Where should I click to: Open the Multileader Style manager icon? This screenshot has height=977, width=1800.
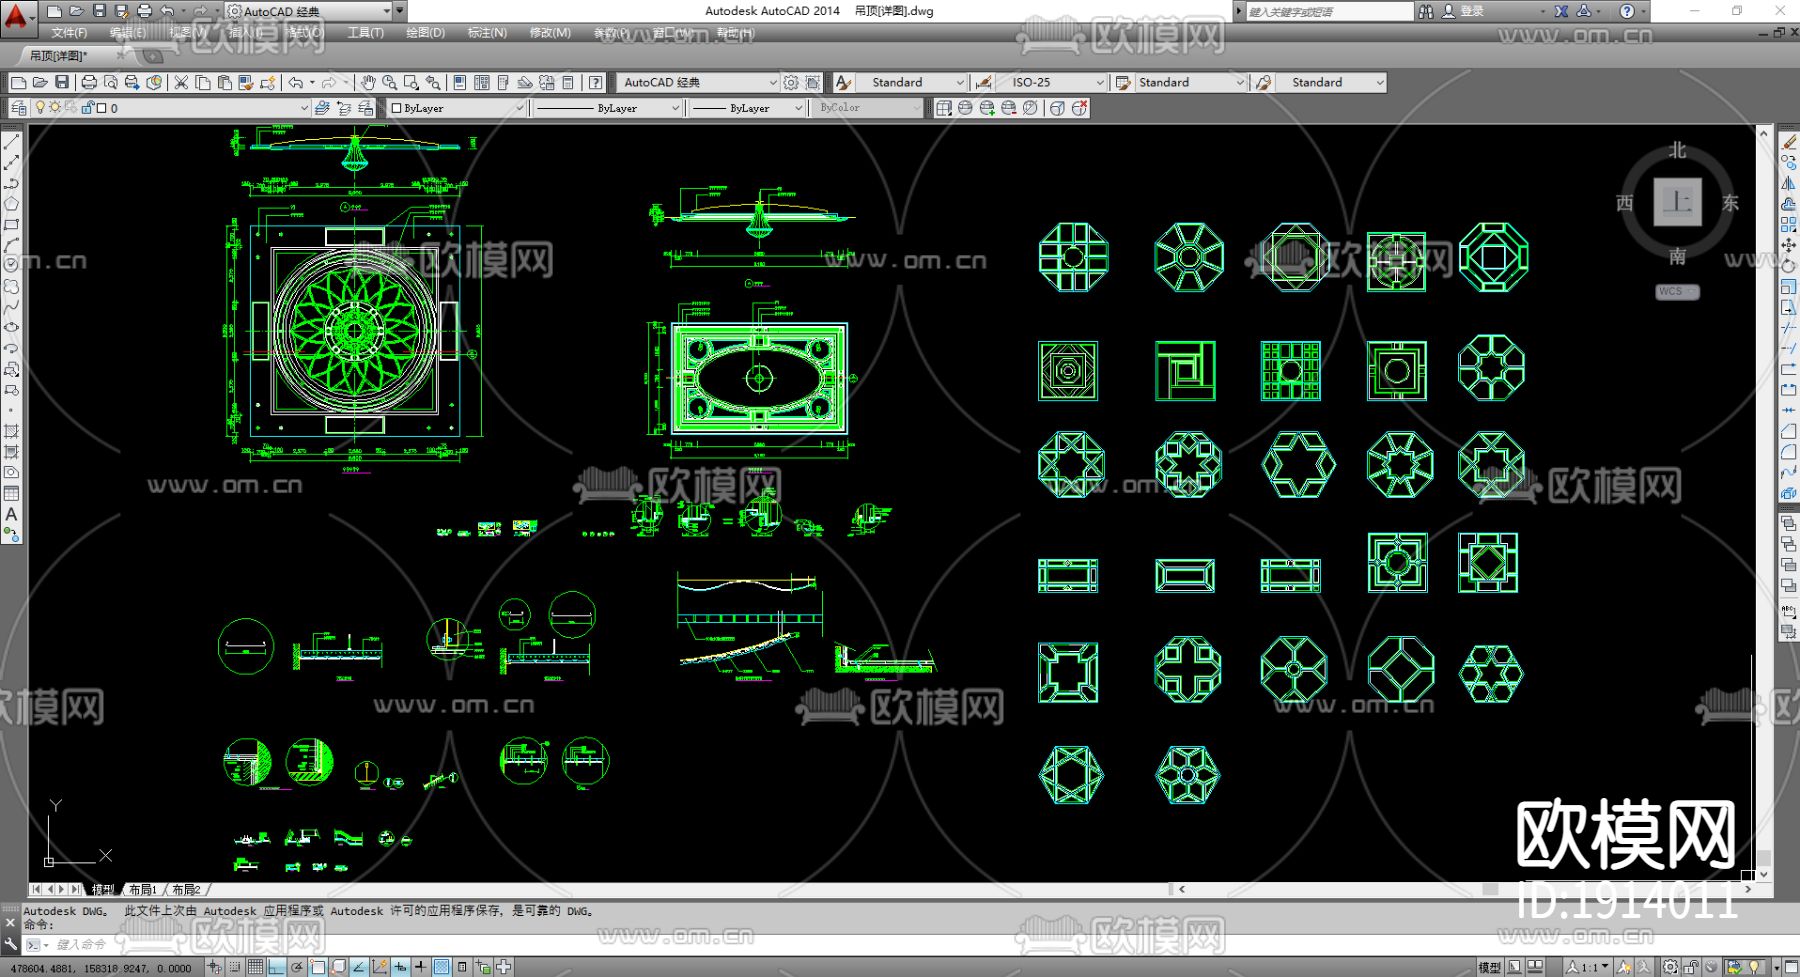[x=1264, y=82]
